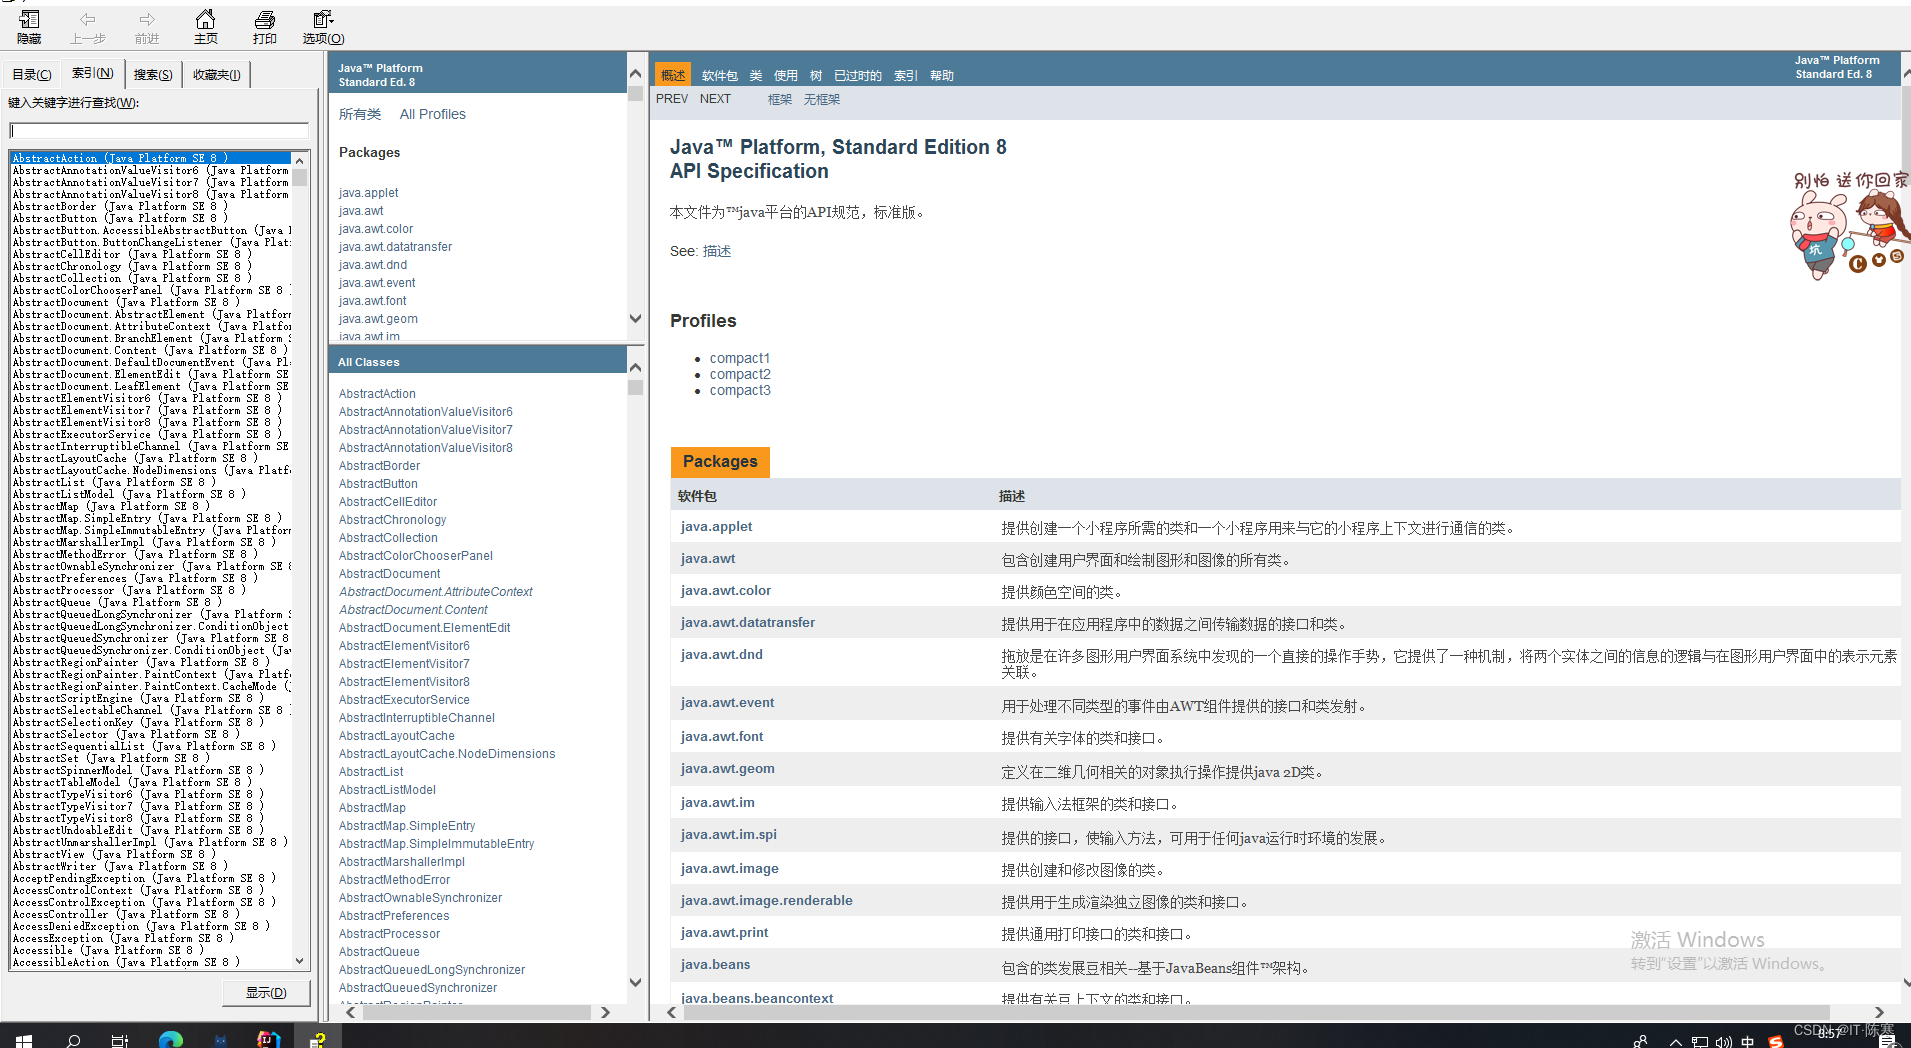Click the 无框架 link
The width and height of the screenshot is (1911, 1048).
822,99
